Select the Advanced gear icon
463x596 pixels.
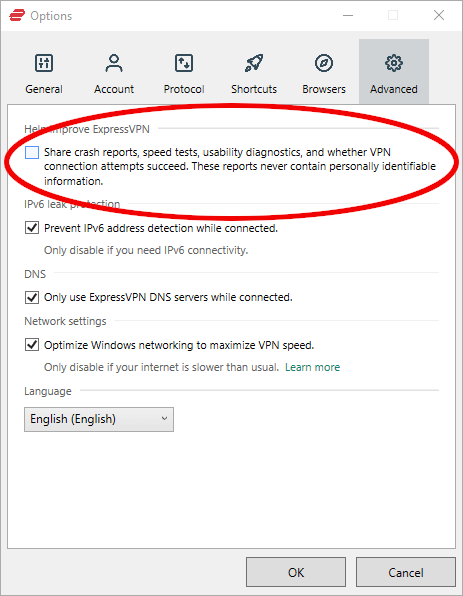point(394,63)
